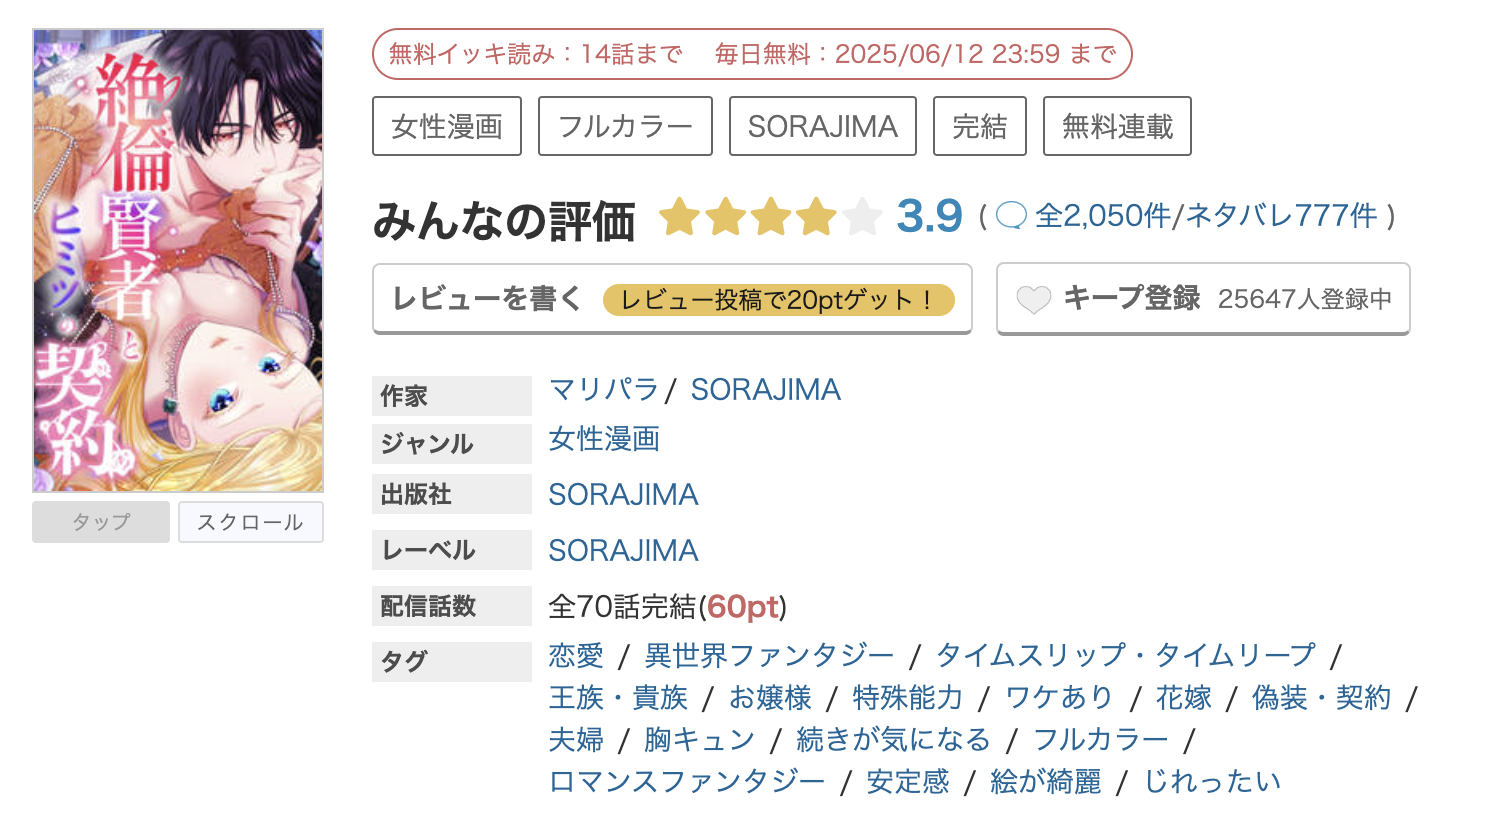Viewport: 1486px width, 838px height.
Task: Open the 異世界ファンタジー tag
Action: click(769, 655)
